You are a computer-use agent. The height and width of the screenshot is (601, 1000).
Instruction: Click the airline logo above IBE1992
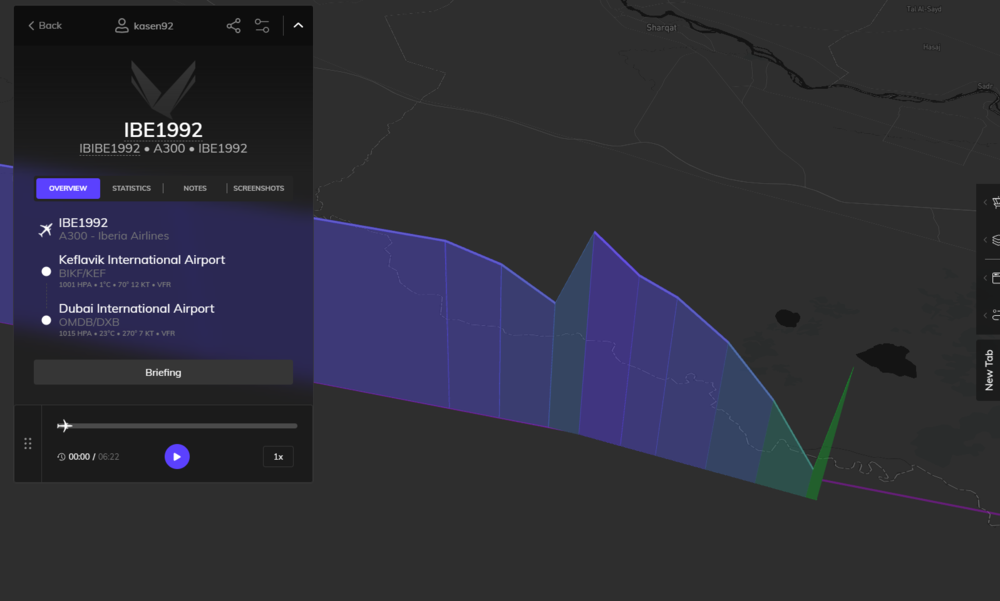(x=163, y=88)
